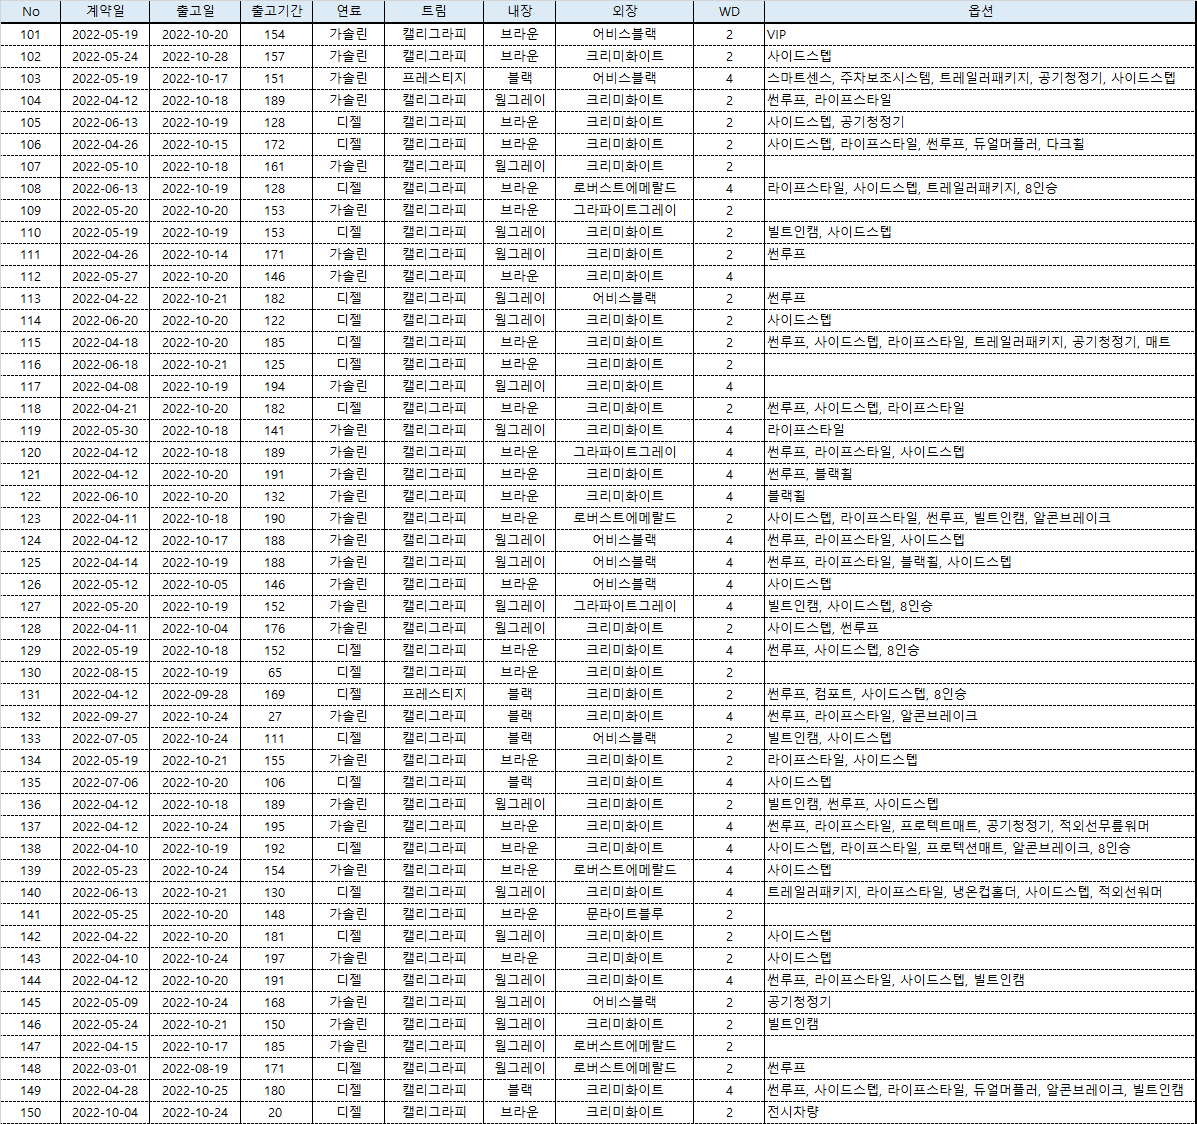This screenshot has height=1124, width=1197.
Task: Click options cell ending 매트 in row 115
Action: click(980, 343)
